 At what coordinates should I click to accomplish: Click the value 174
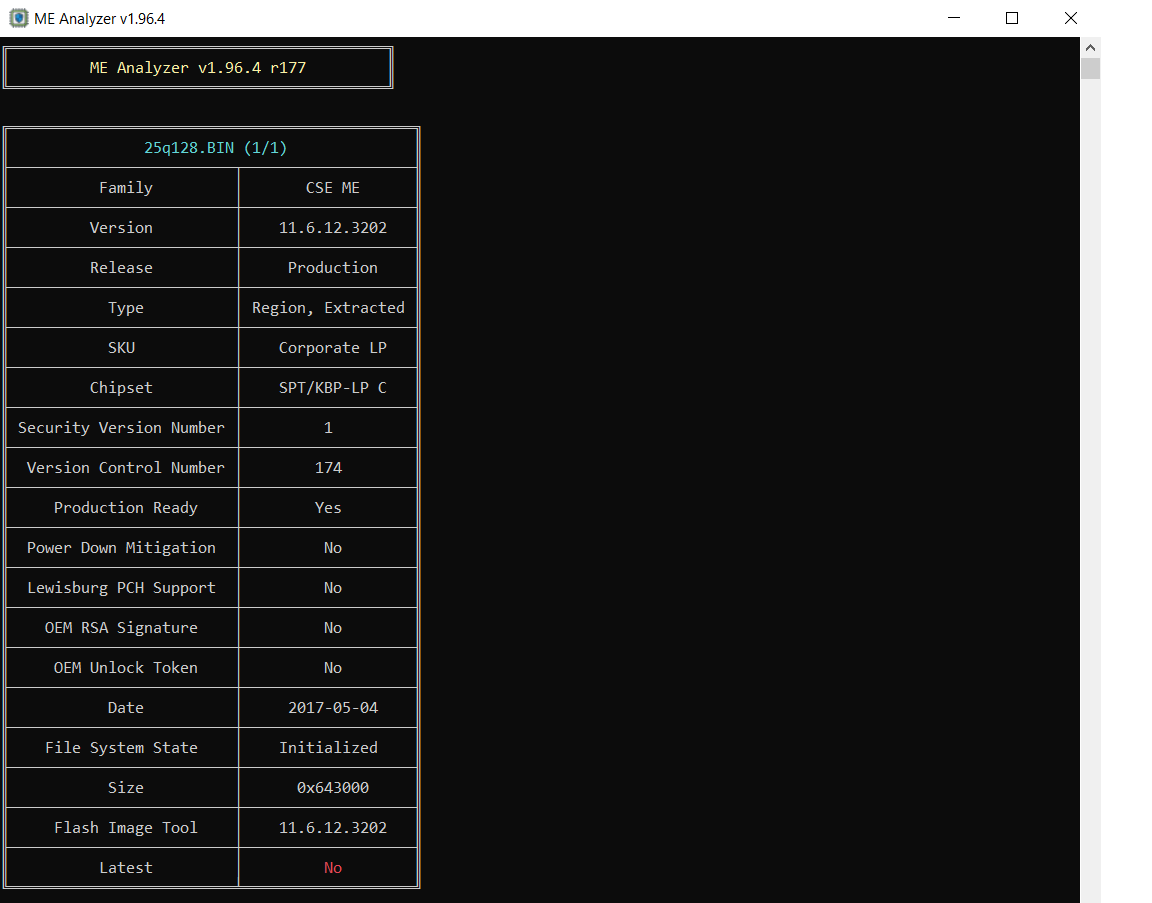[328, 467]
